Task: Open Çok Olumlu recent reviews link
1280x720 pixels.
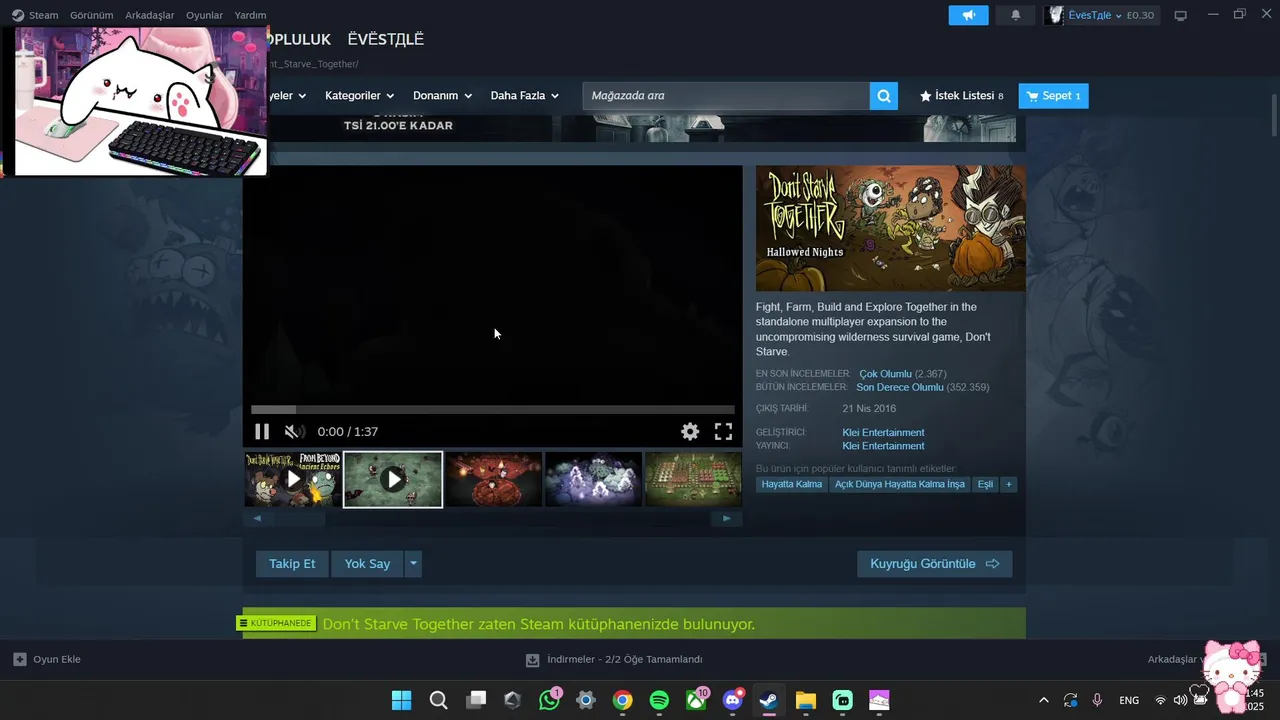Action: tap(885, 374)
